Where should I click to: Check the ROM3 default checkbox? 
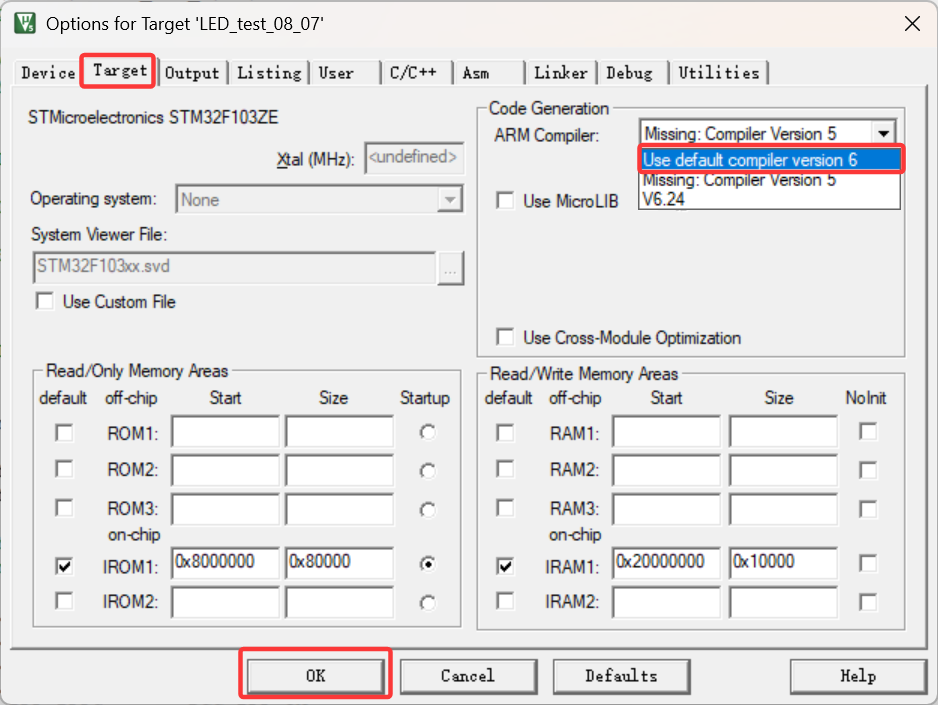click(64, 508)
